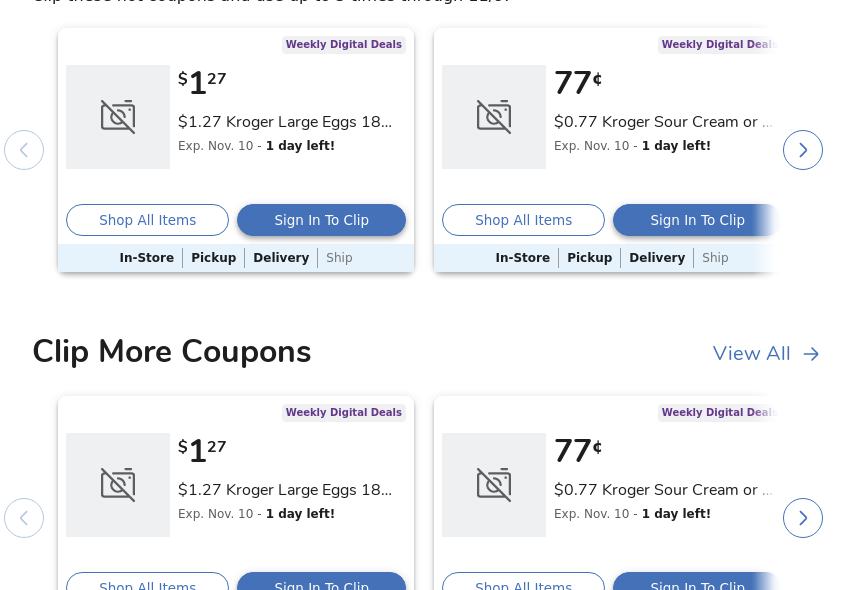Sign in to clip lower eggs coupon
This screenshot has height=590, width=855.
coord(321,584)
